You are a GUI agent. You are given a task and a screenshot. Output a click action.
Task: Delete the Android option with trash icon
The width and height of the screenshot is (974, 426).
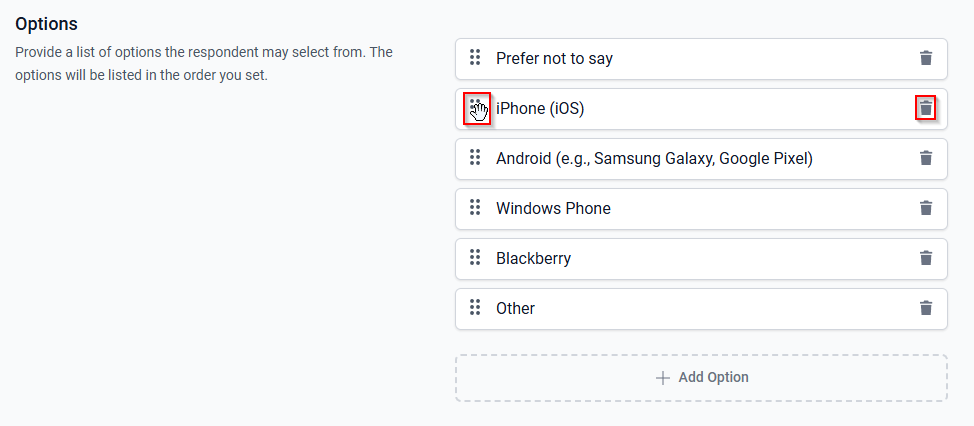point(926,158)
